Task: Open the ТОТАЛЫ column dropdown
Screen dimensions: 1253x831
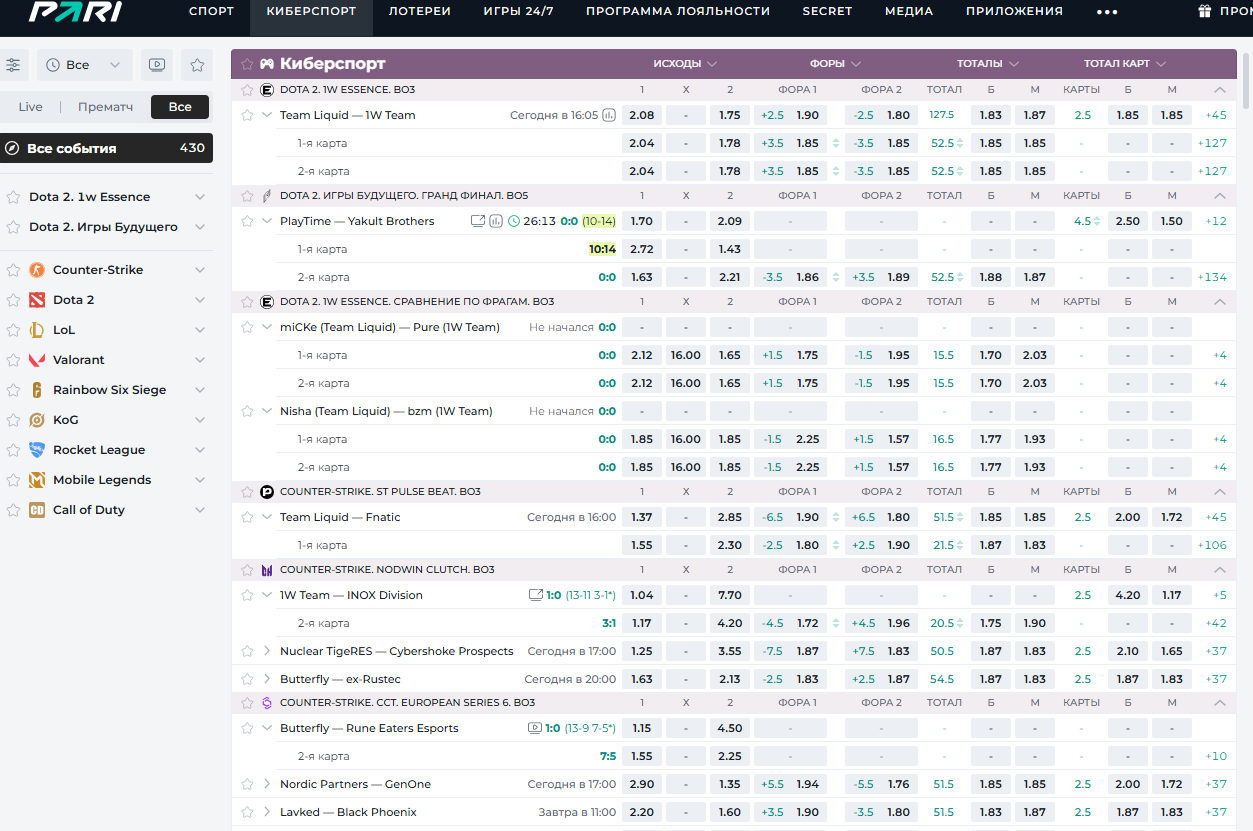Action: pos(988,64)
